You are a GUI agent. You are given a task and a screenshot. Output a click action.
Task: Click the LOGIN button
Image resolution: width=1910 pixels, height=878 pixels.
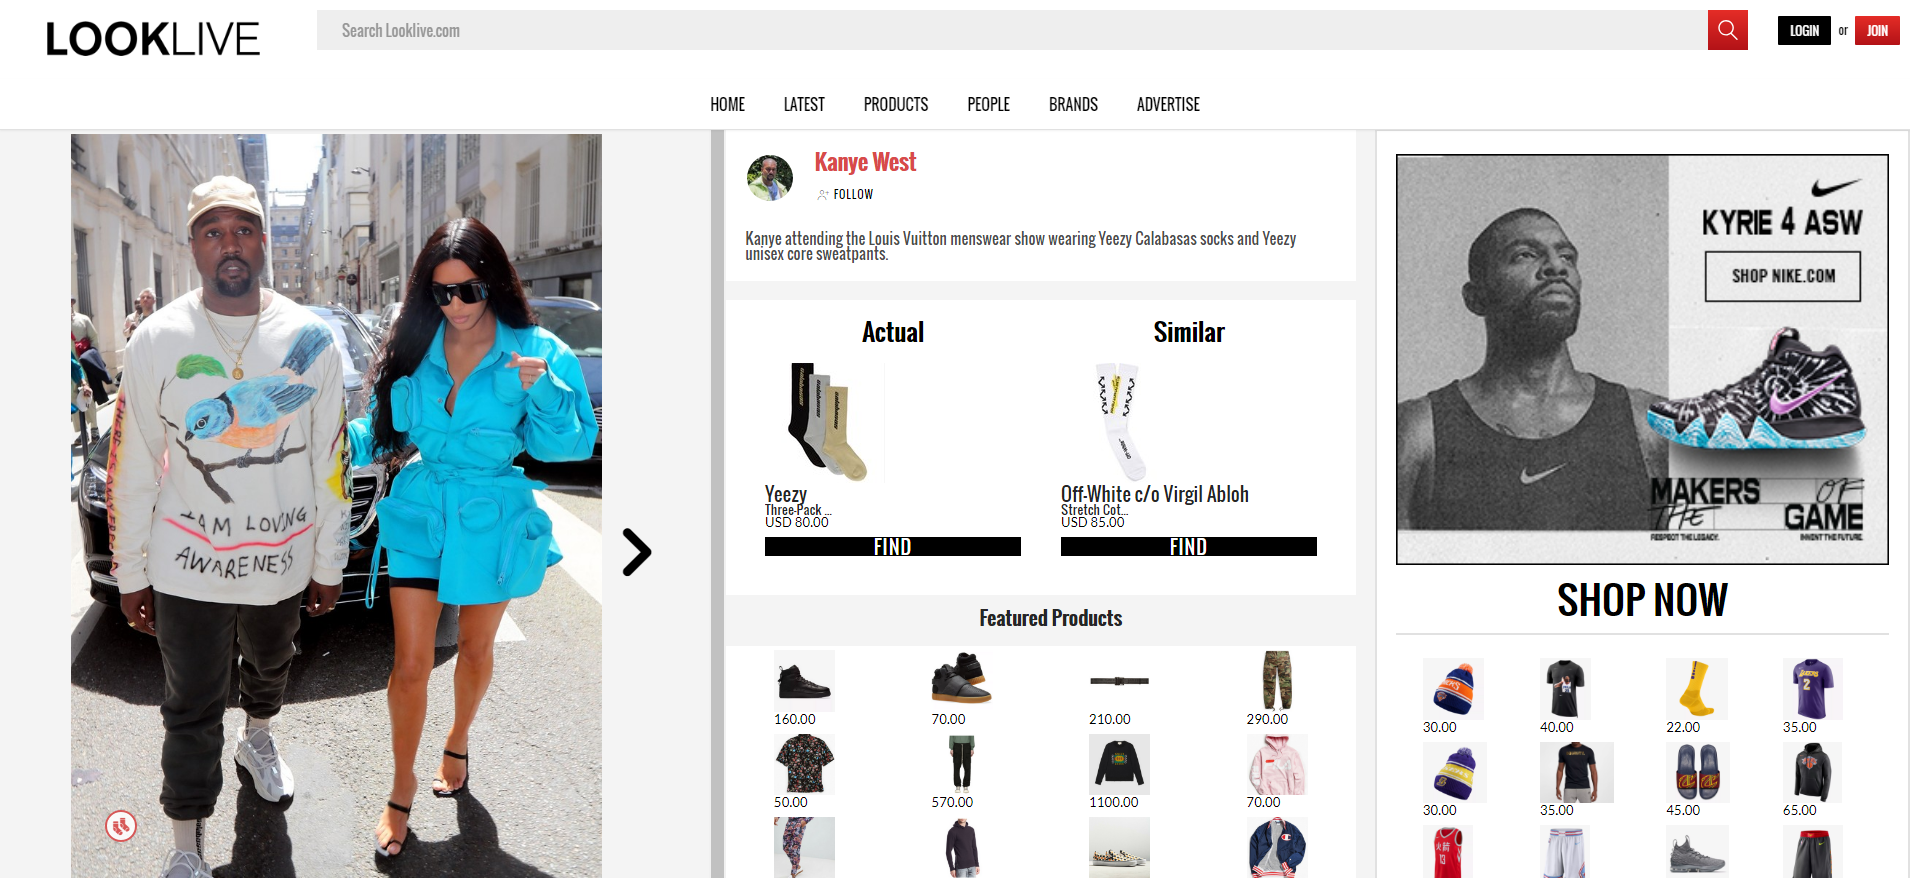click(1804, 31)
